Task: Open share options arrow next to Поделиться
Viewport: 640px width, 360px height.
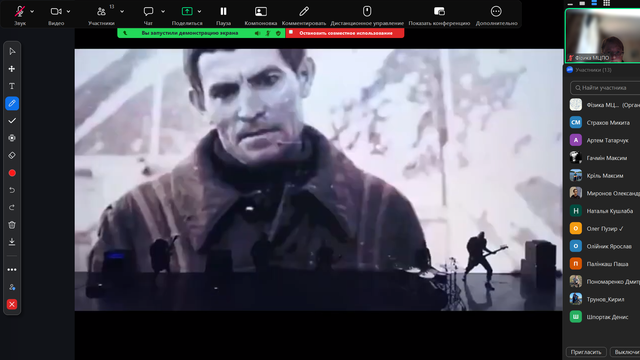Action: [x=199, y=11]
